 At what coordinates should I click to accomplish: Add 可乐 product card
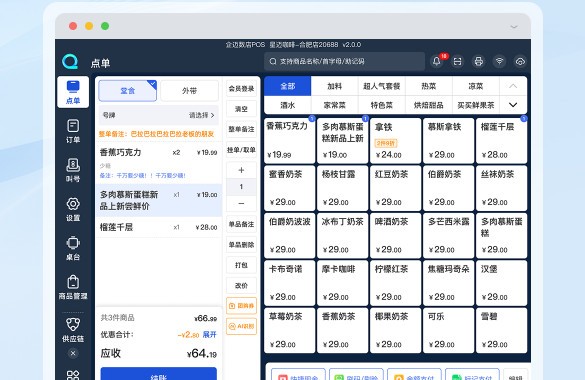point(448,330)
